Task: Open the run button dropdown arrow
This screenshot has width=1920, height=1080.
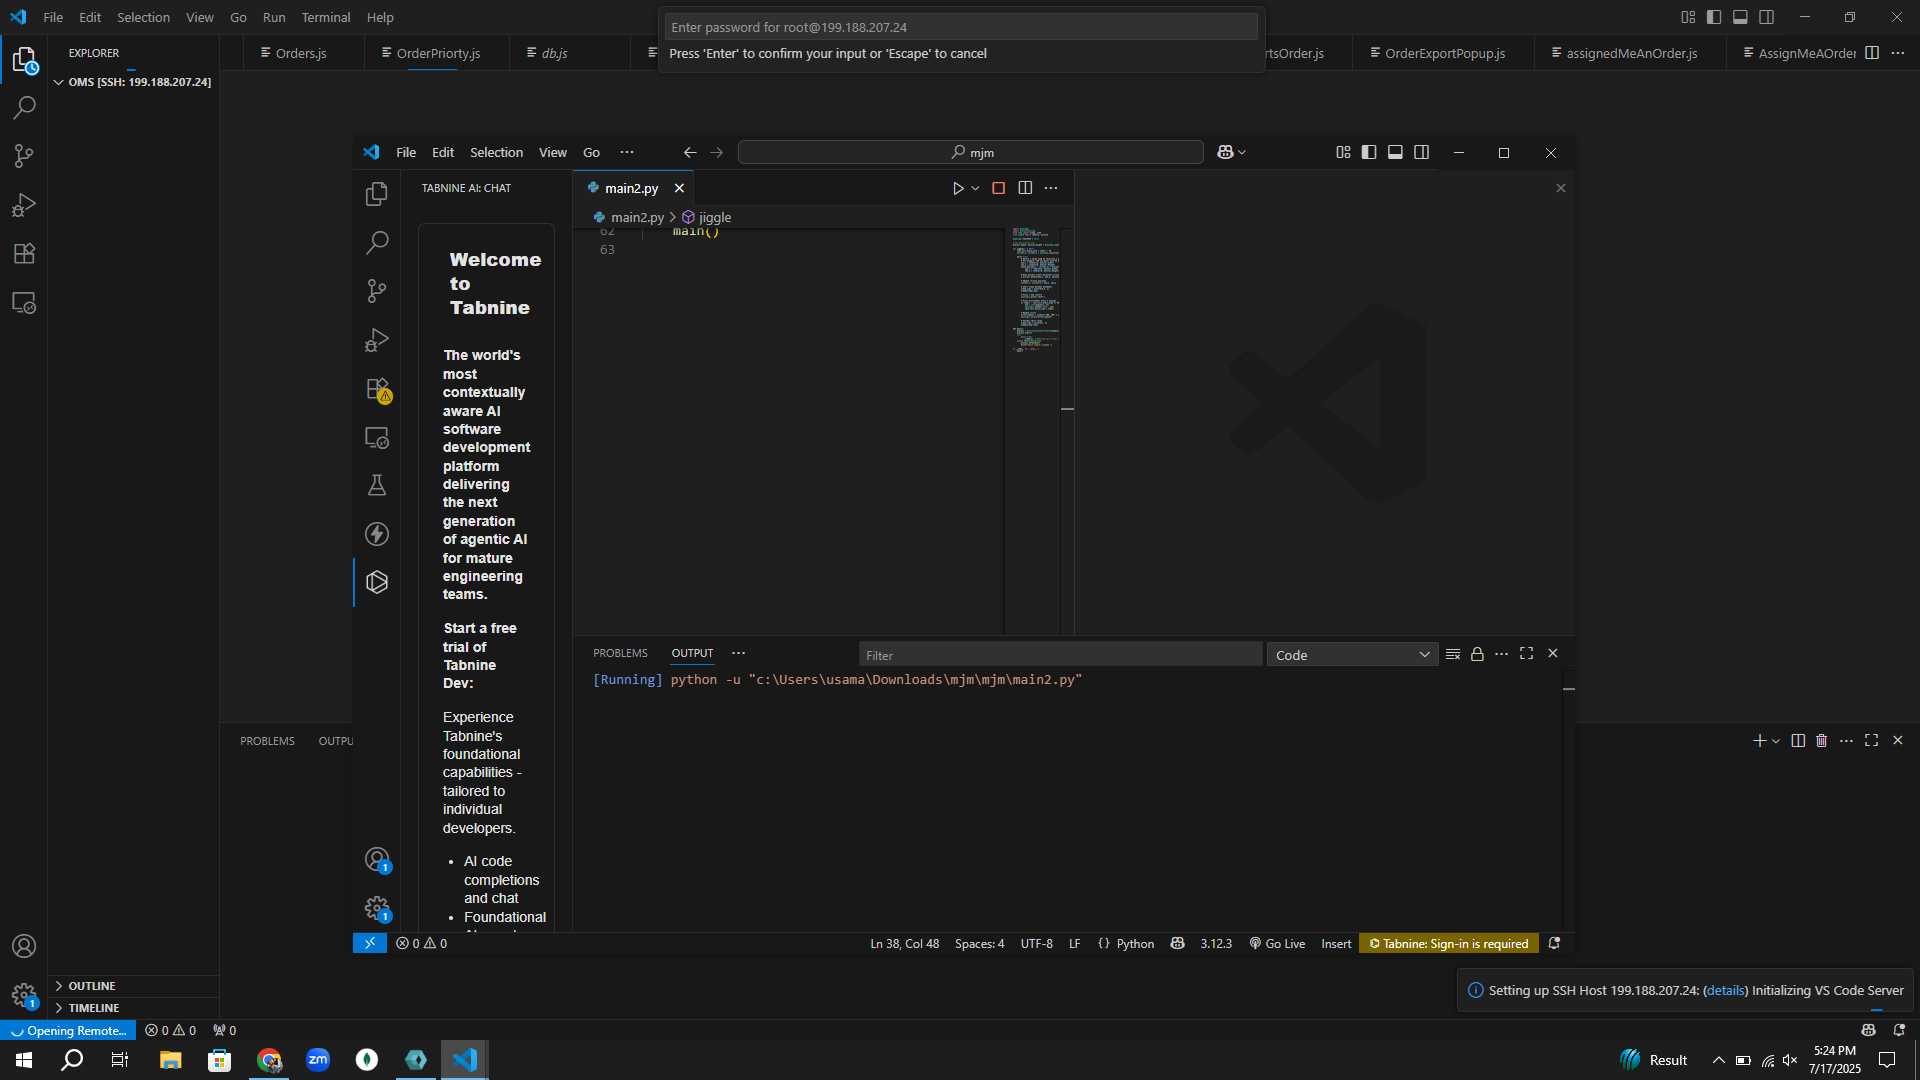Action: point(975,188)
